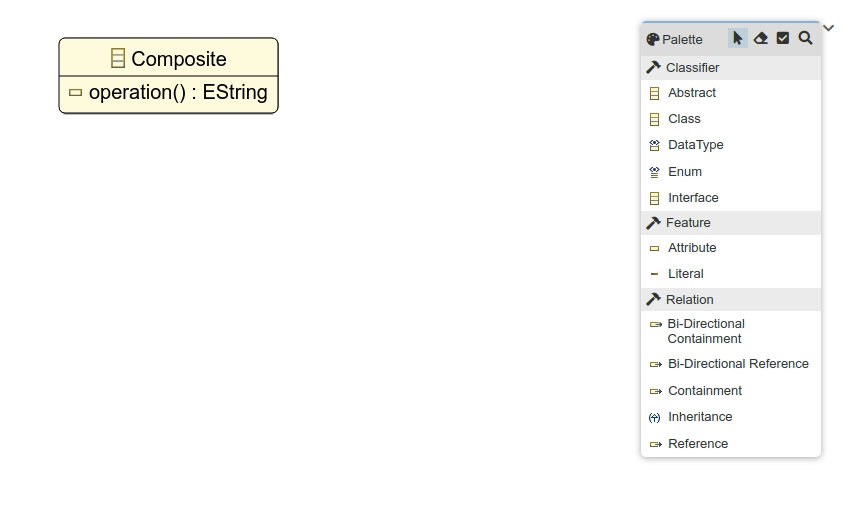This screenshot has width=845, height=526.
Task: Collapse the Classifier group header
Action: (x=730, y=68)
